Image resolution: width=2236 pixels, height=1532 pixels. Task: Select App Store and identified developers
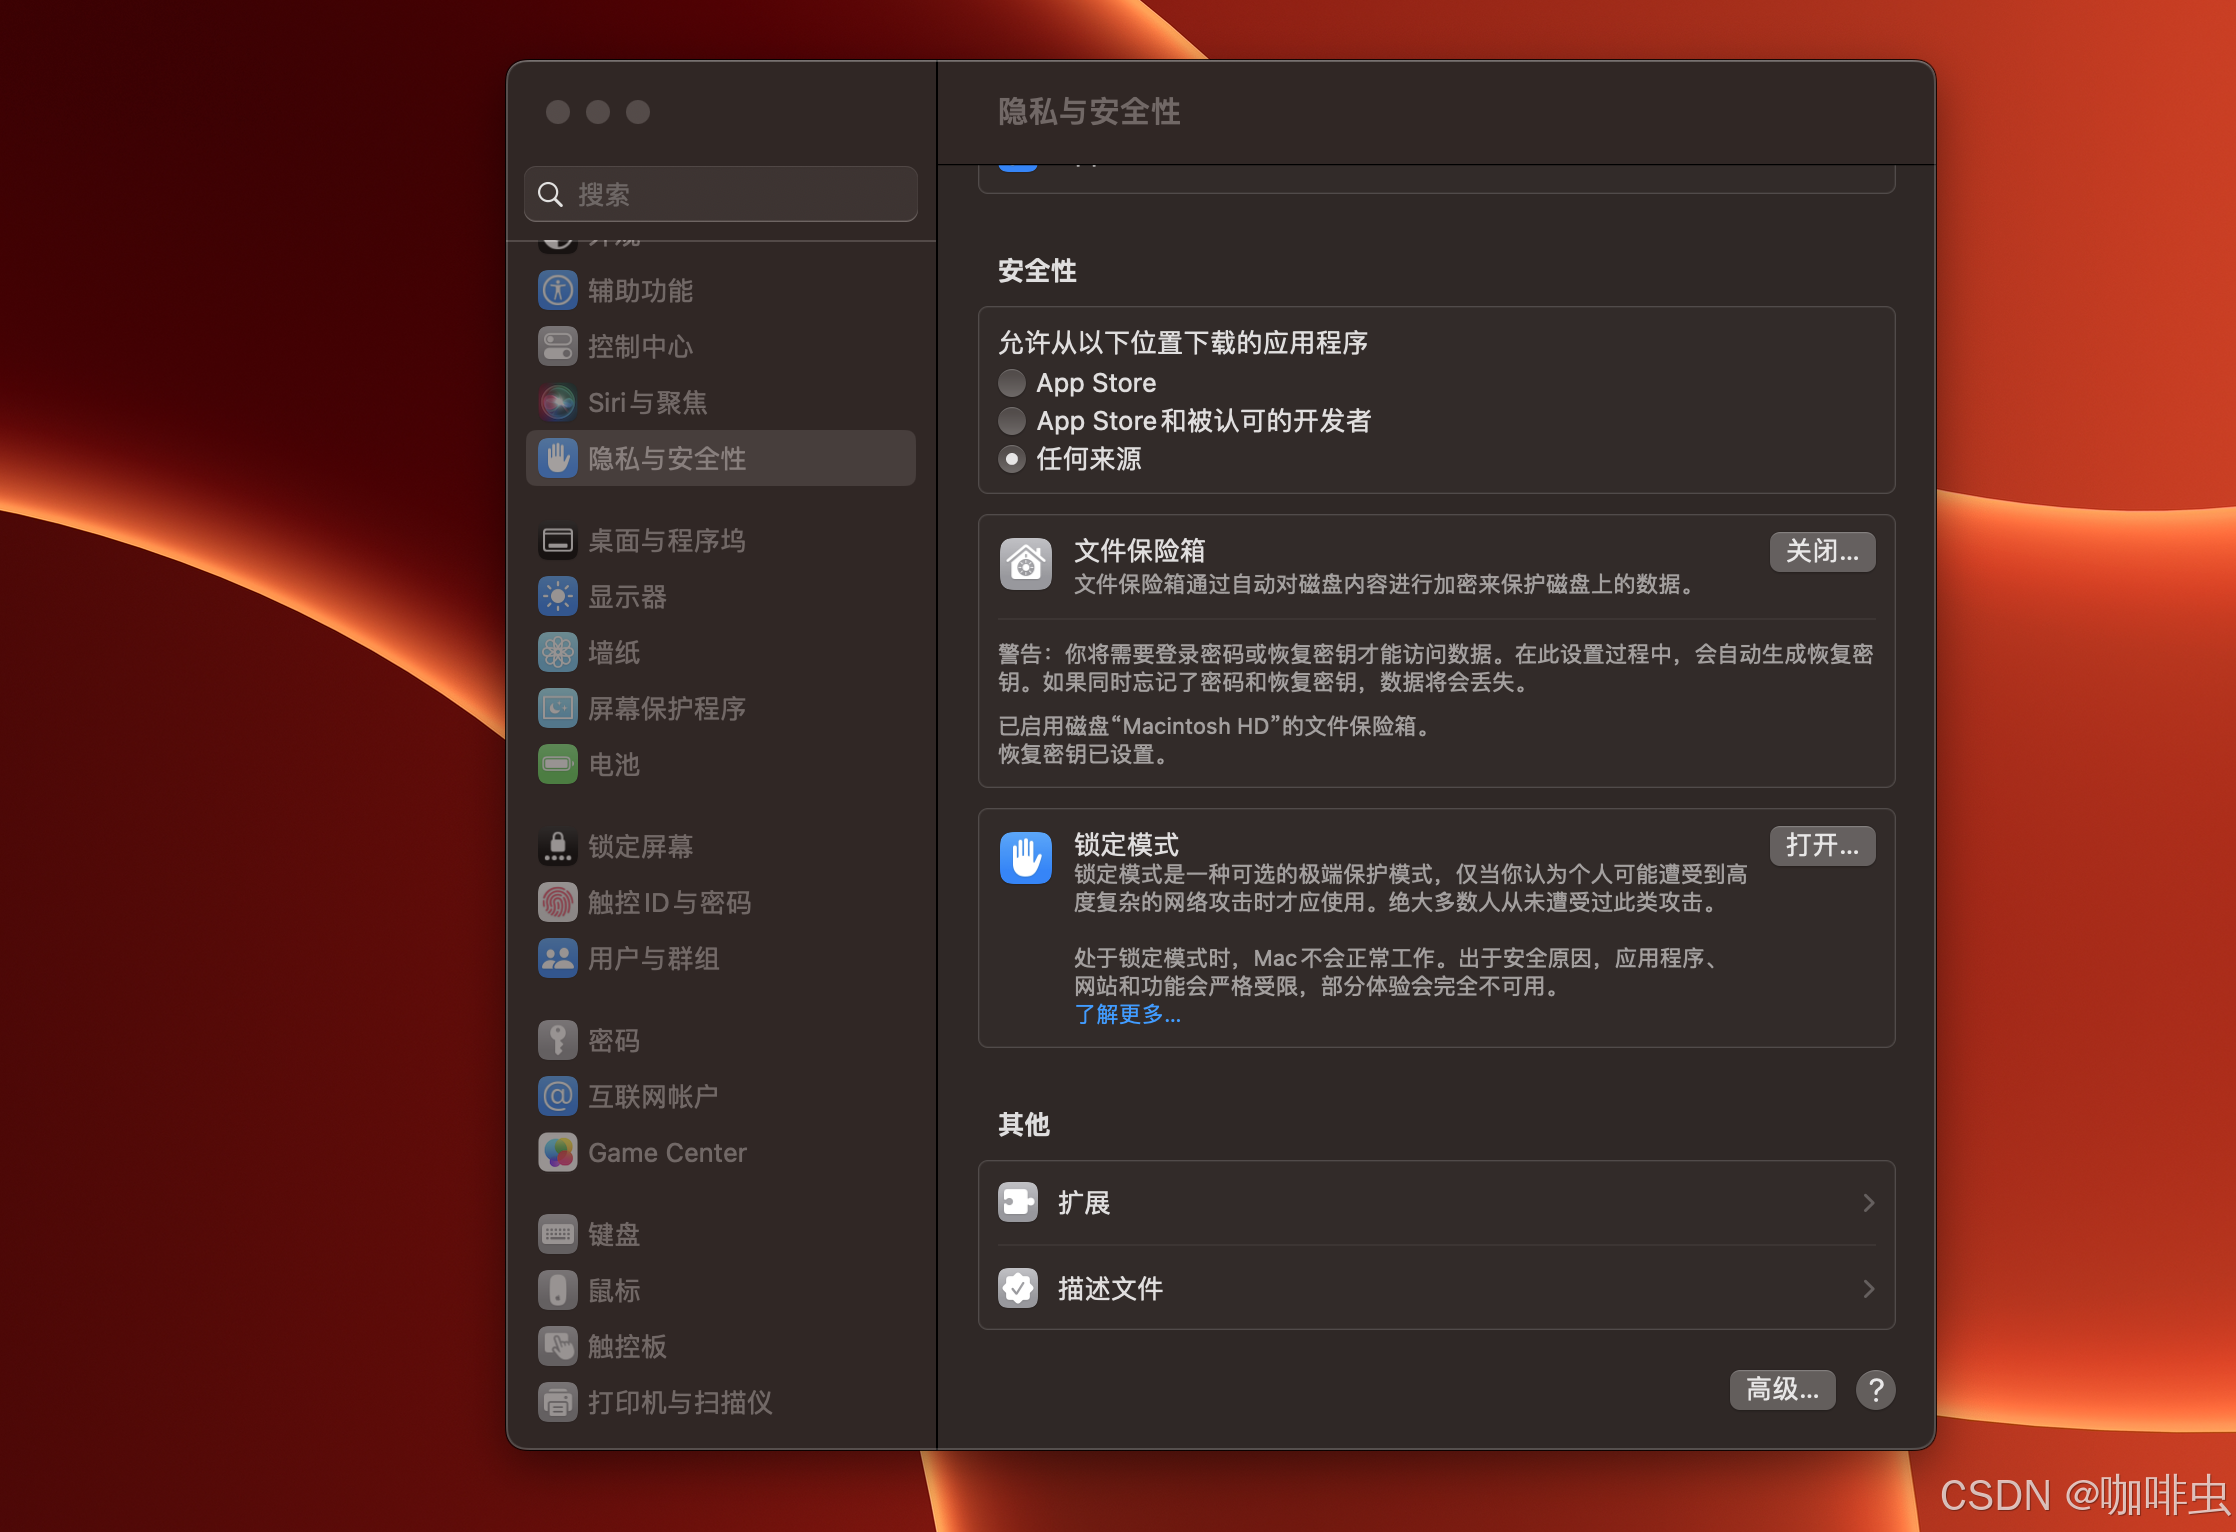click(x=1011, y=421)
